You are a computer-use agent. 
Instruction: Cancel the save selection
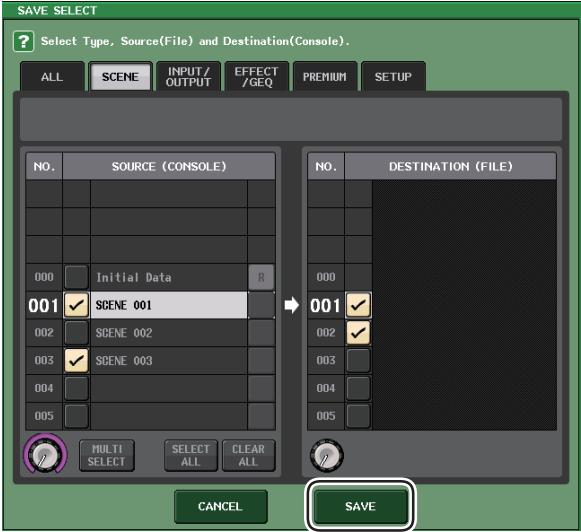tap(220, 506)
